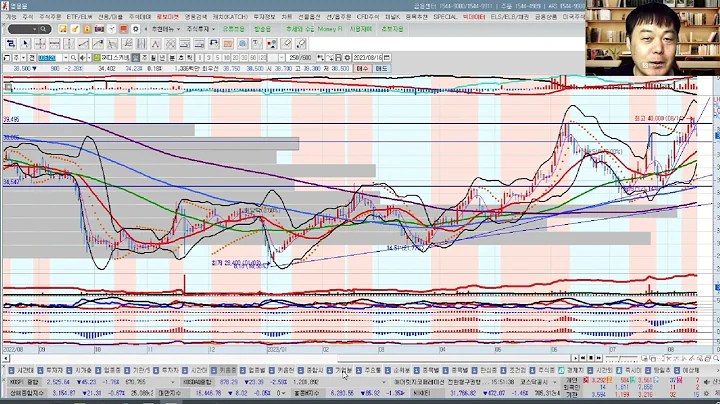Open the ETF/ELW menu
This screenshot has width=720, height=404.
pos(79,17)
